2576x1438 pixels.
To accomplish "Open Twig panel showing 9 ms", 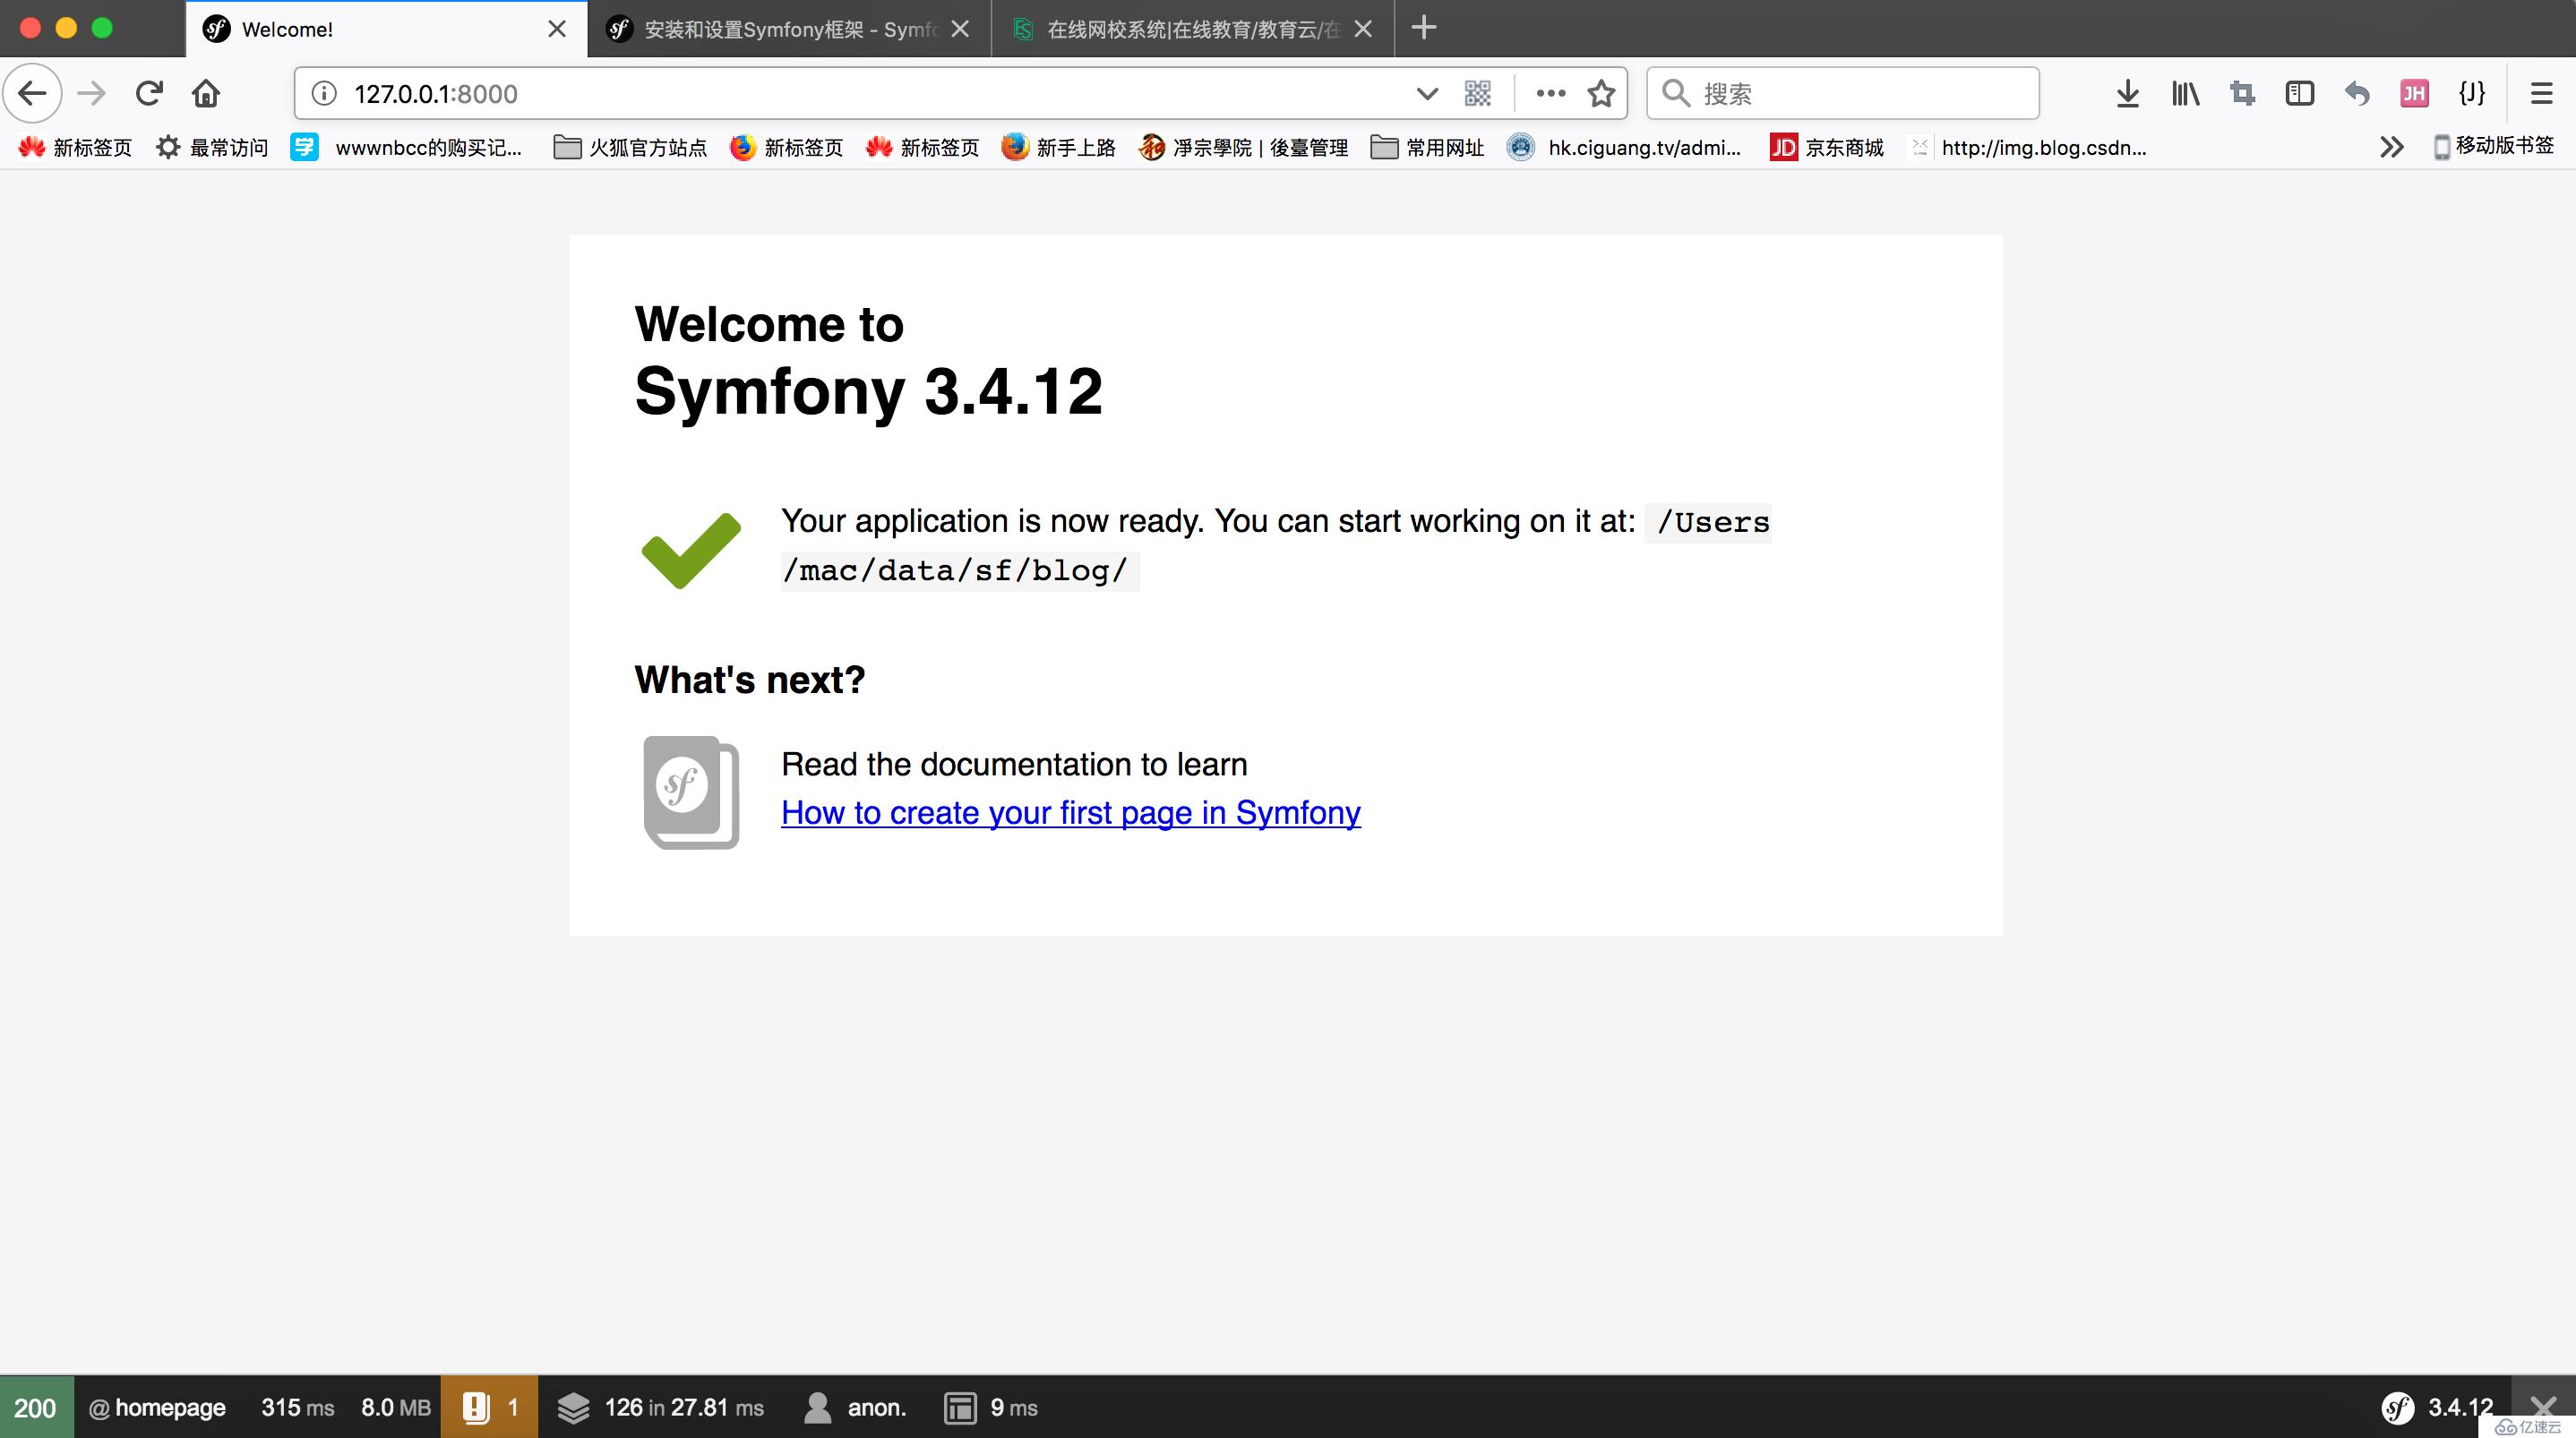I will tap(991, 1407).
